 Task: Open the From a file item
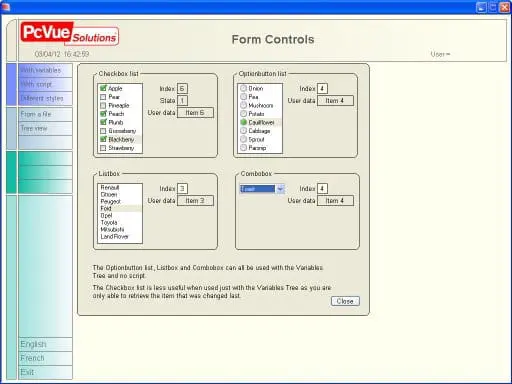pyautogui.click(x=45, y=114)
